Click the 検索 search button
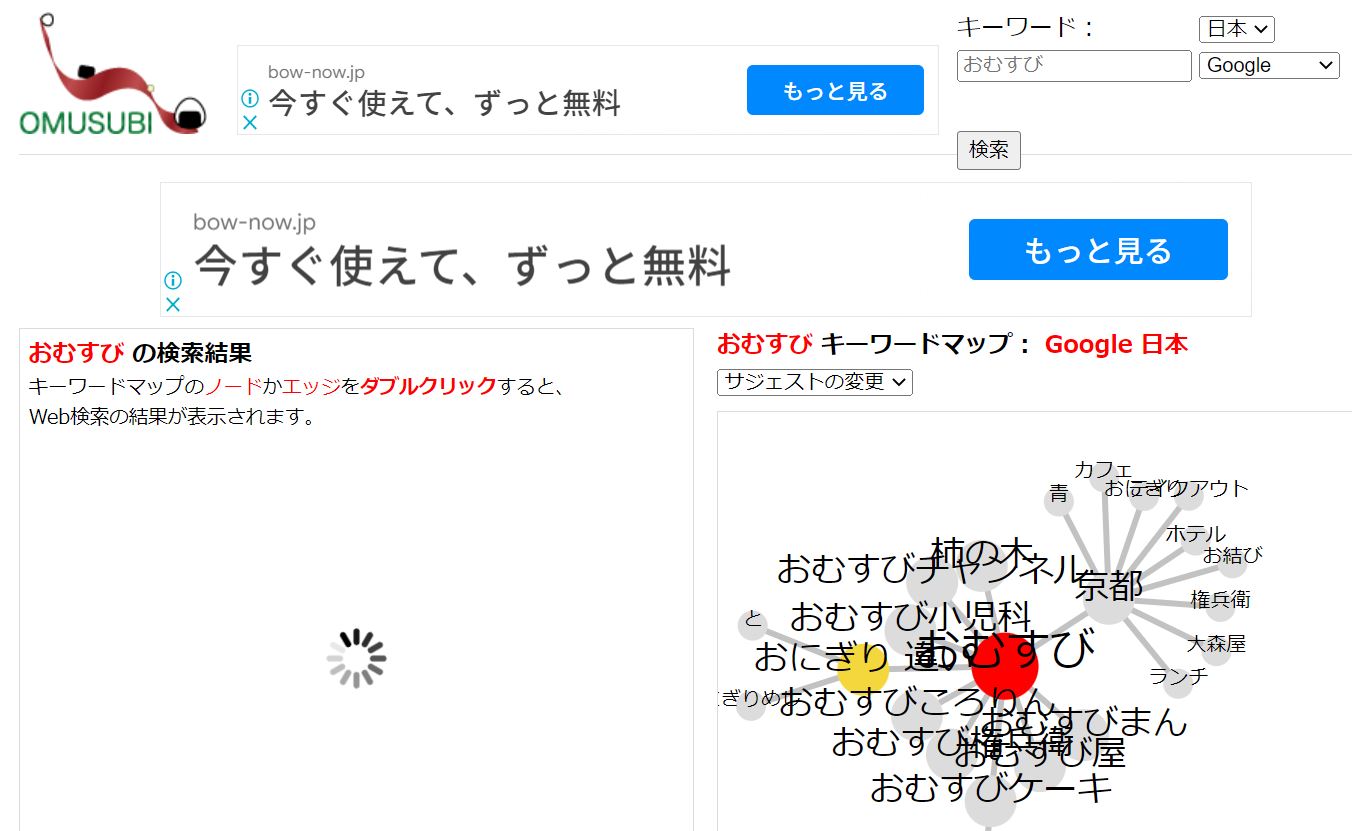Viewport: 1352px width, 831px height. click(x=989, y=150)
